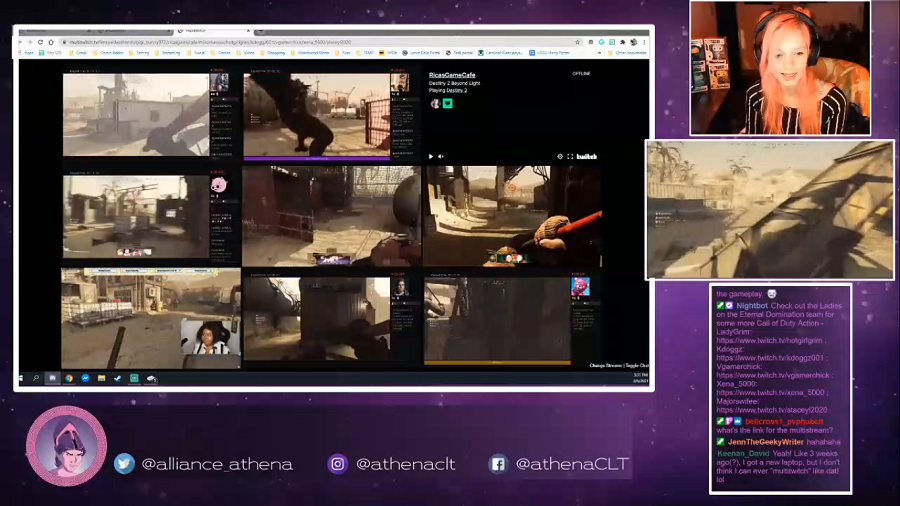
Task: Click the Twitter bird icon in overlay
Action: coord(124,464)
